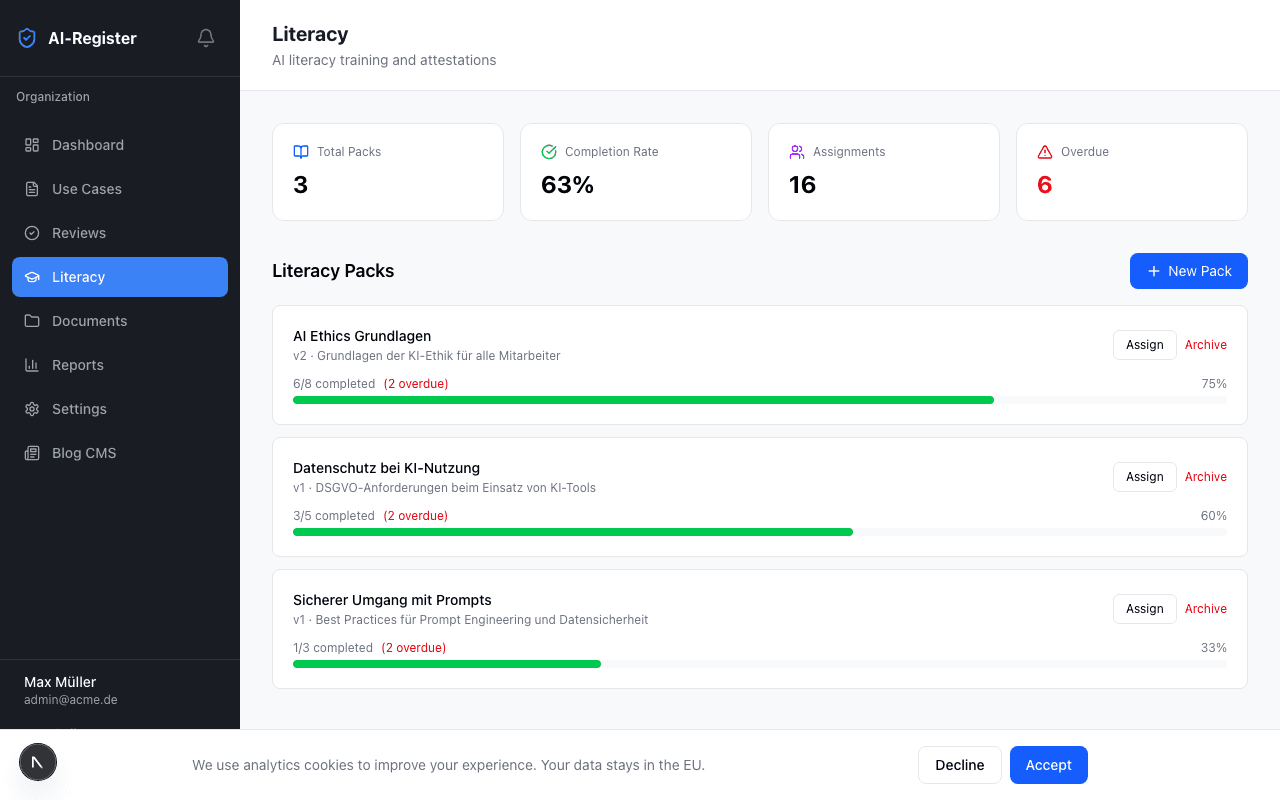Click the Blog CMS icon in sidebar

30,453
